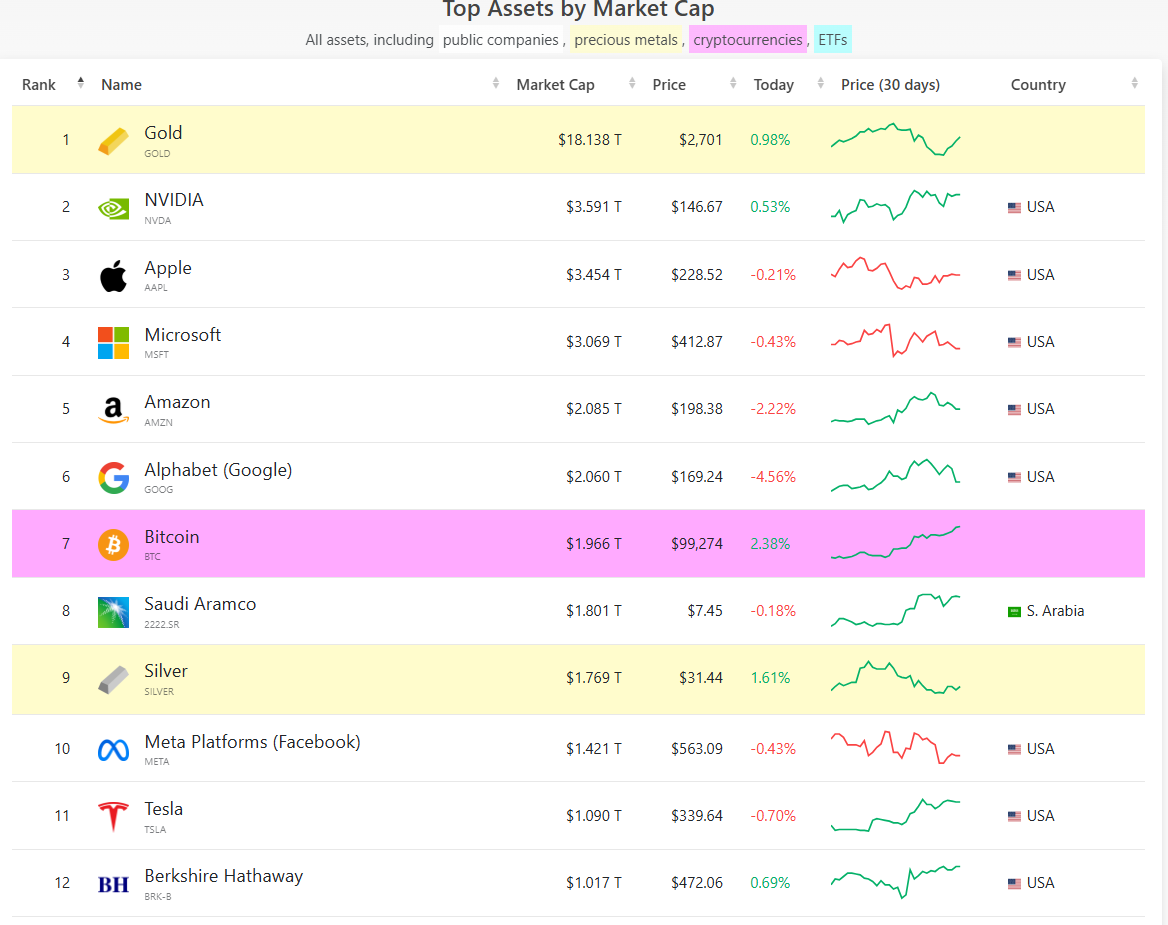
Task: Click the USA flag in NVIDIA row
Action: [1014, 208]
